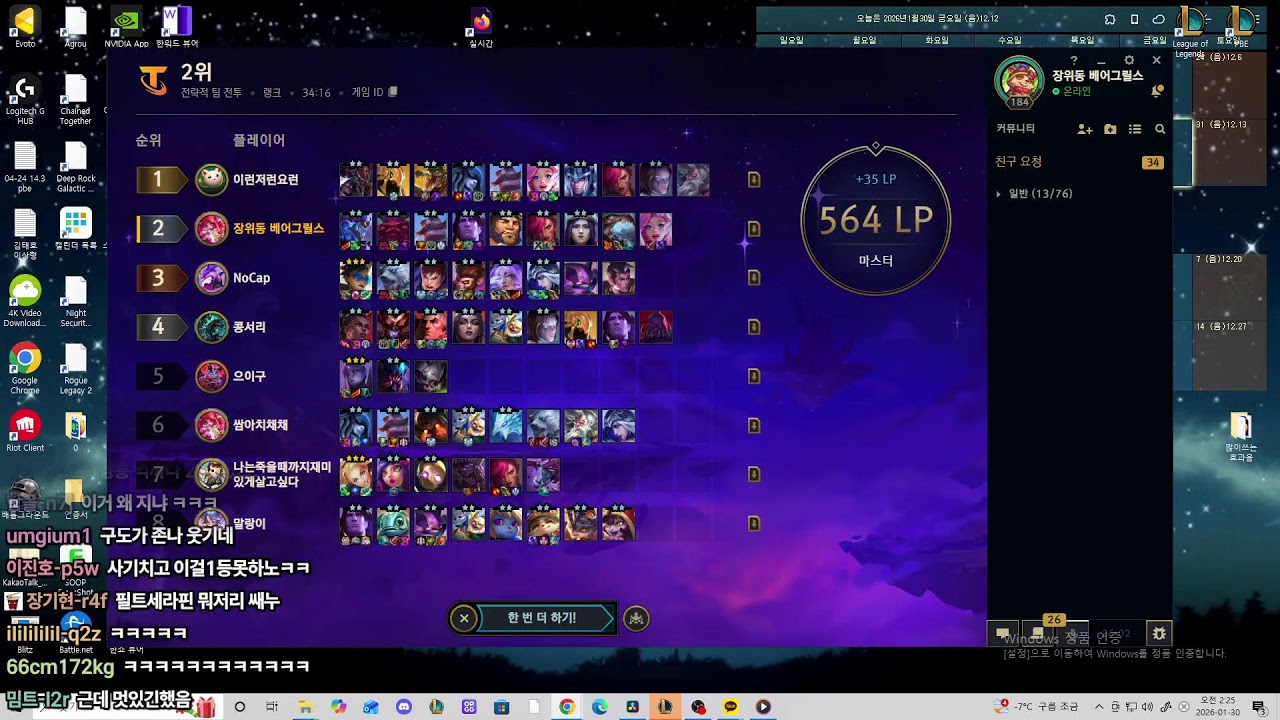Open the Google Chrome desktop shortcut
Viewport: 1280px width, 720px height.
(x=25, y=369)
